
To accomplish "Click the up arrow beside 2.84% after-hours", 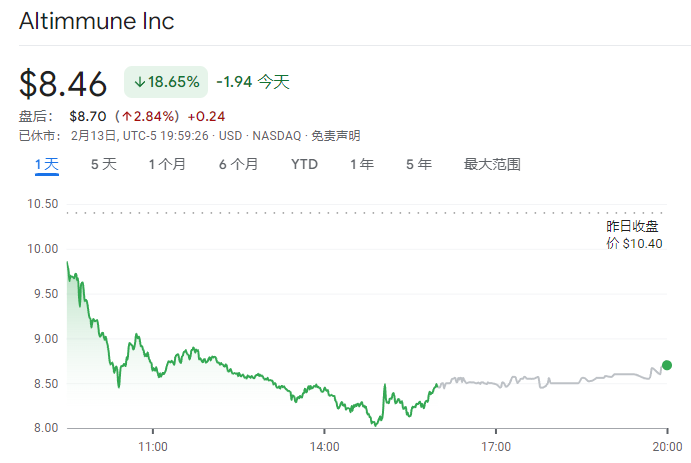I will pyautogui.click(x=128, y=116).
